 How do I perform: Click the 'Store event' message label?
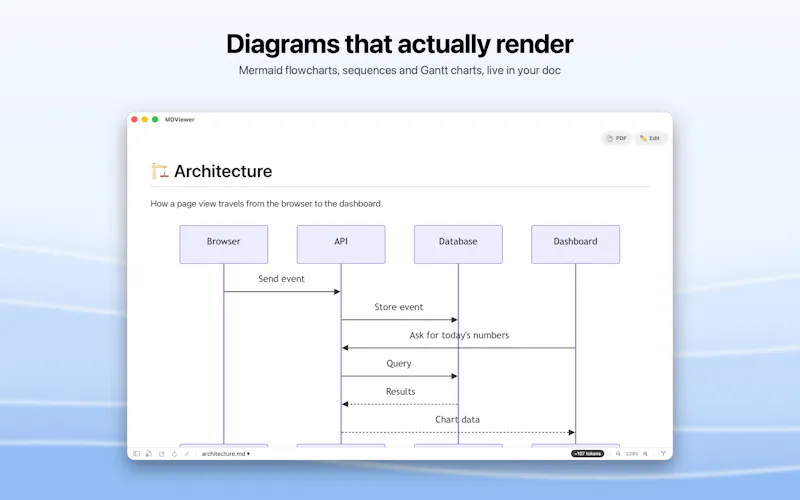[398, 307]
